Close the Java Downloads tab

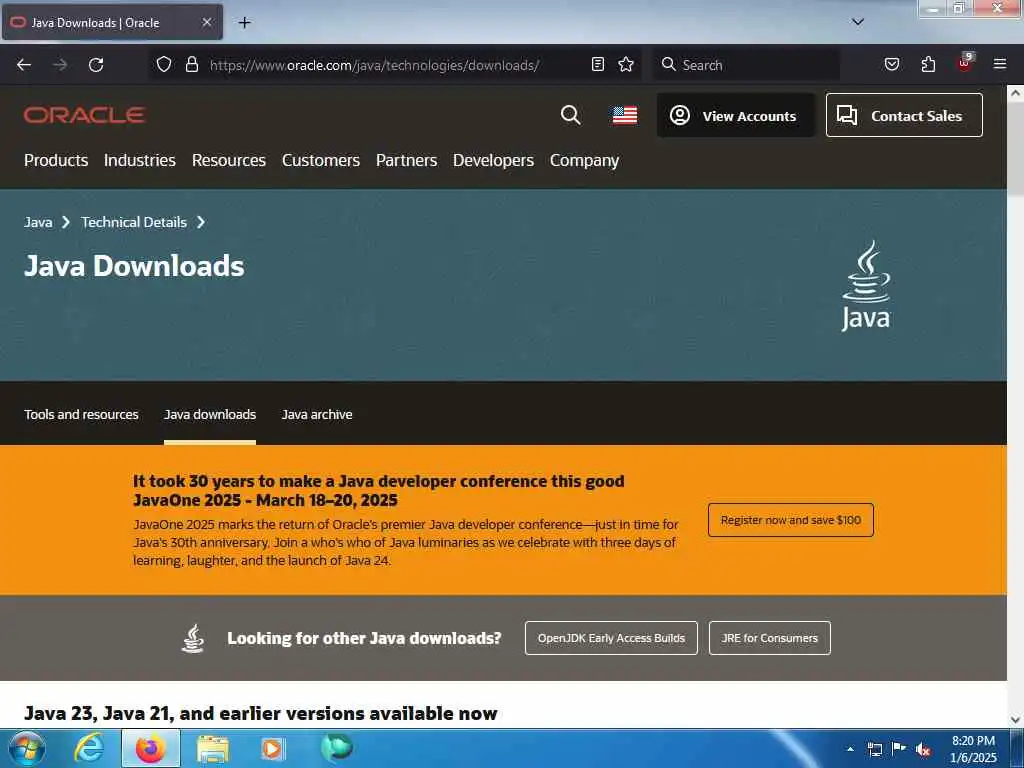coord(206,22)
